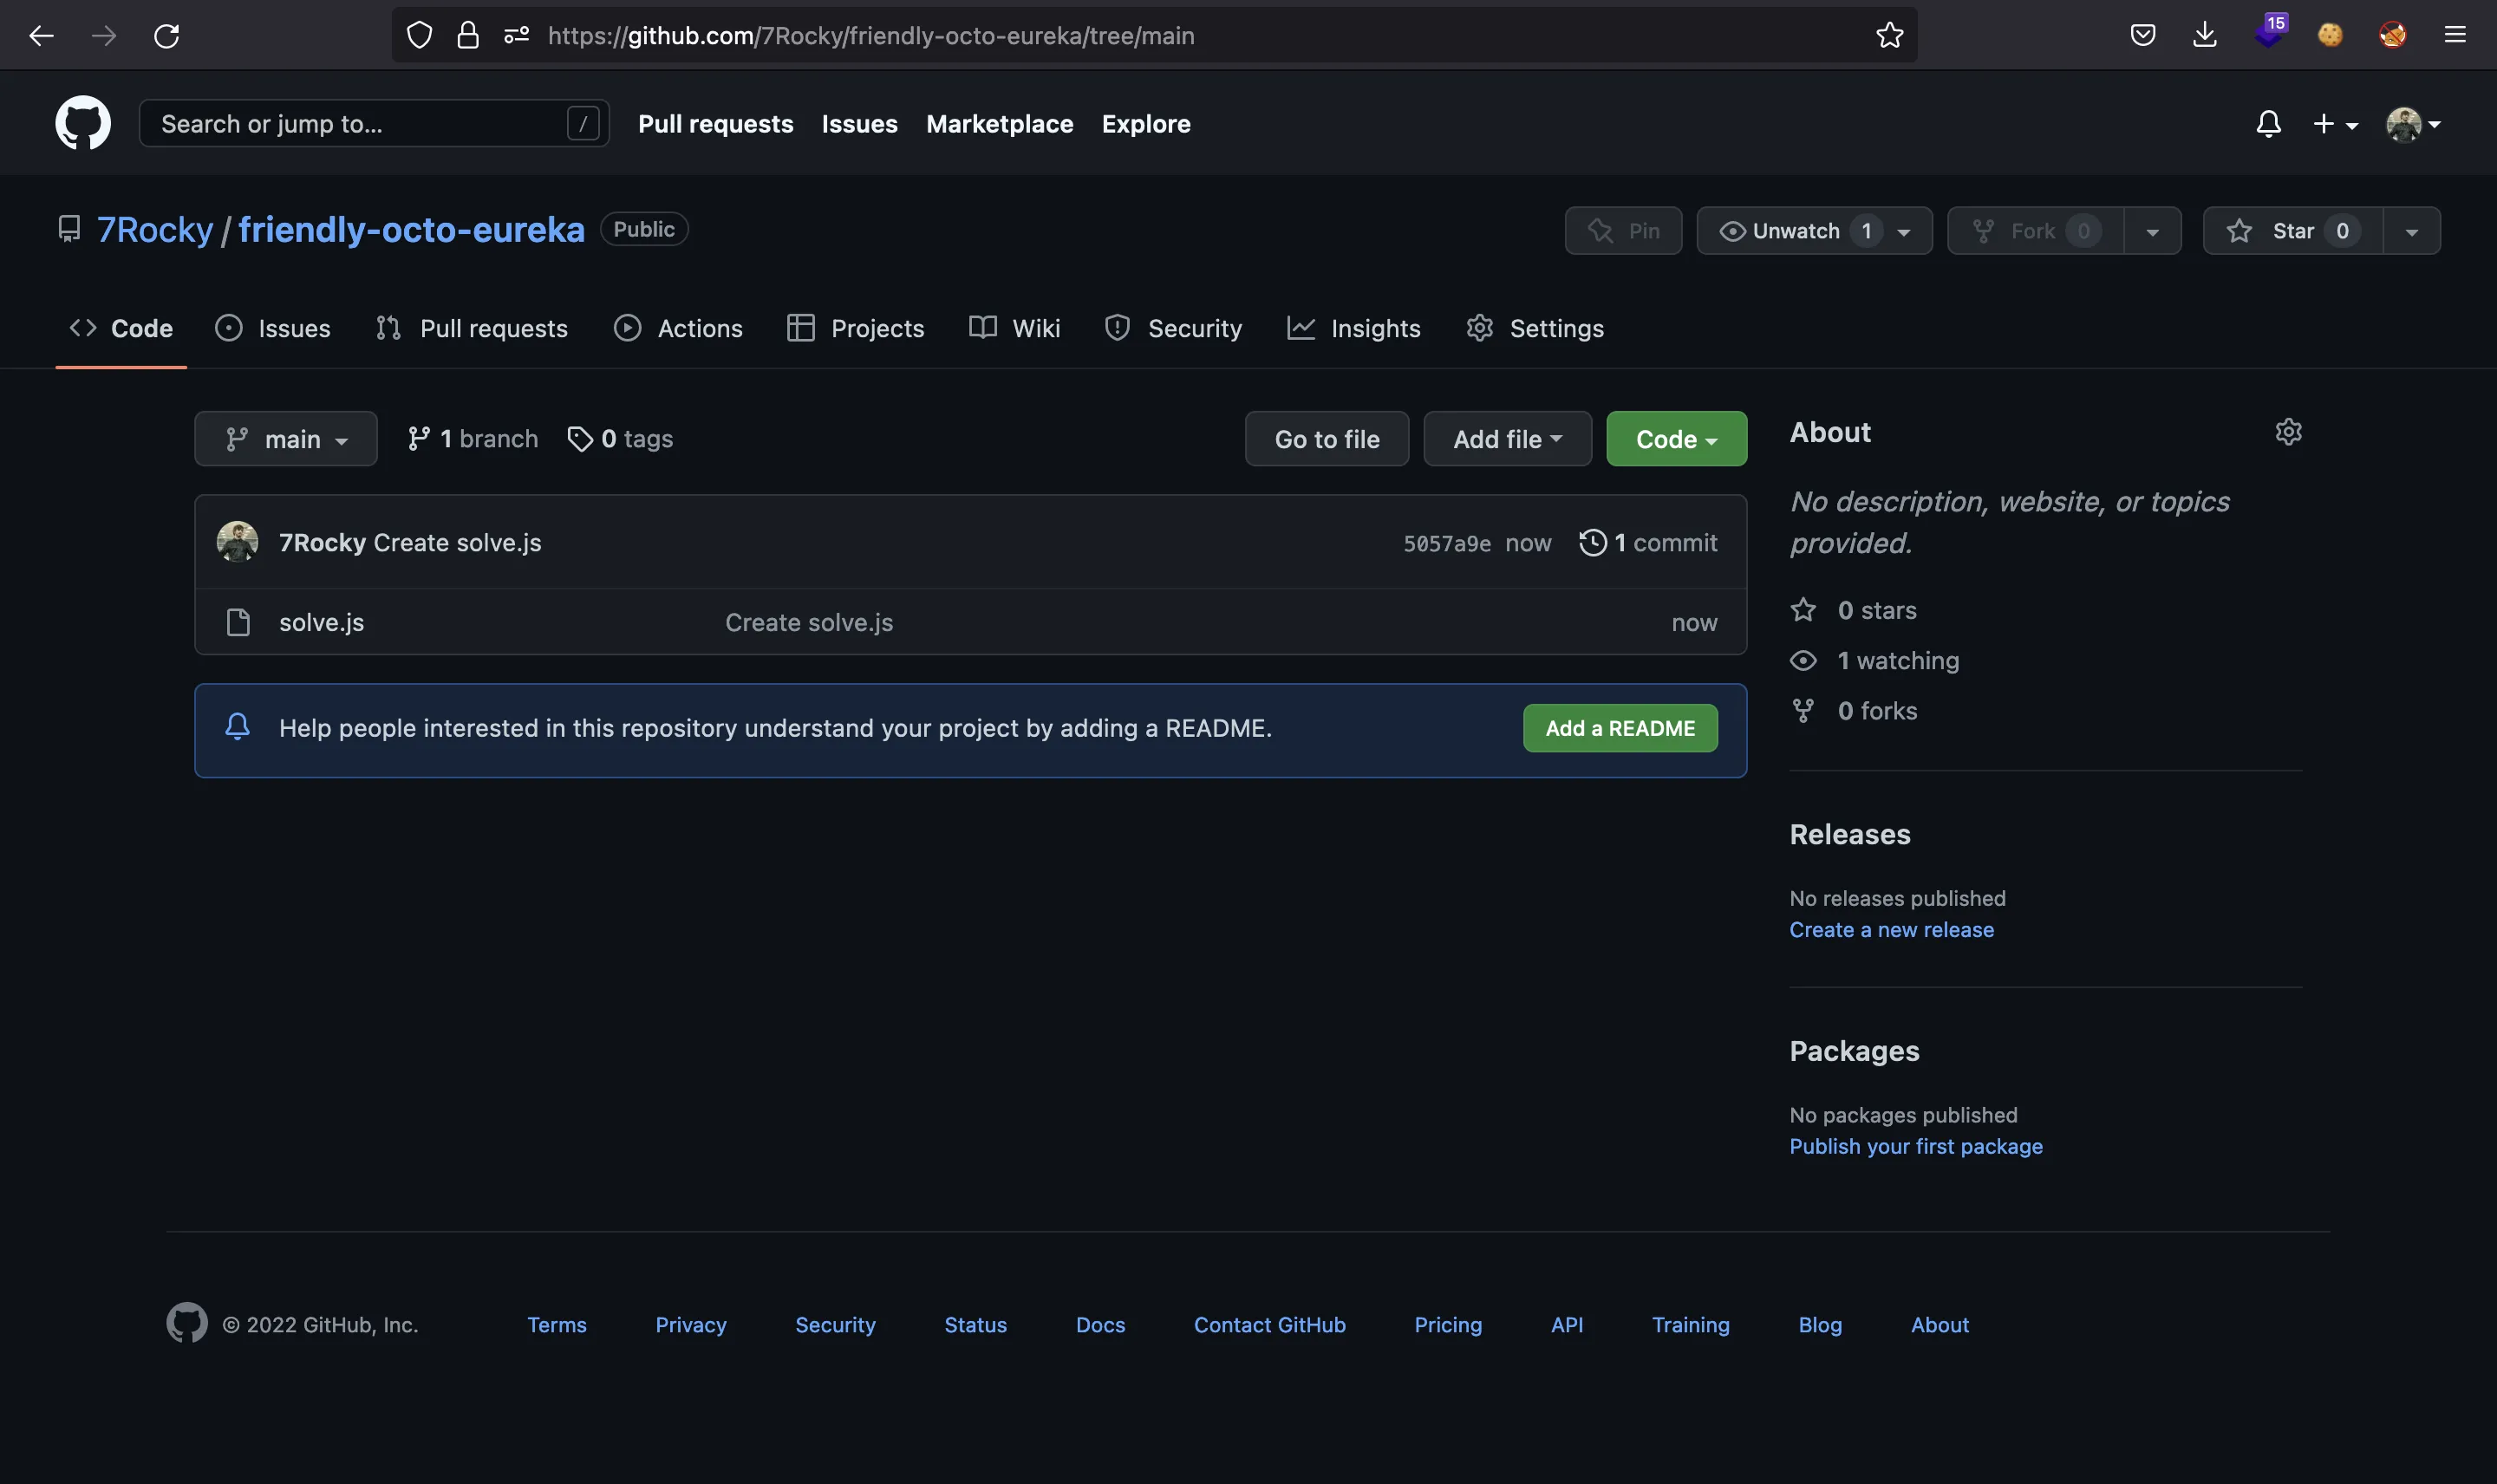Open the main branch selector dropdown
The width and height of the screenshot is (2497, 1484).
point(286,439)
